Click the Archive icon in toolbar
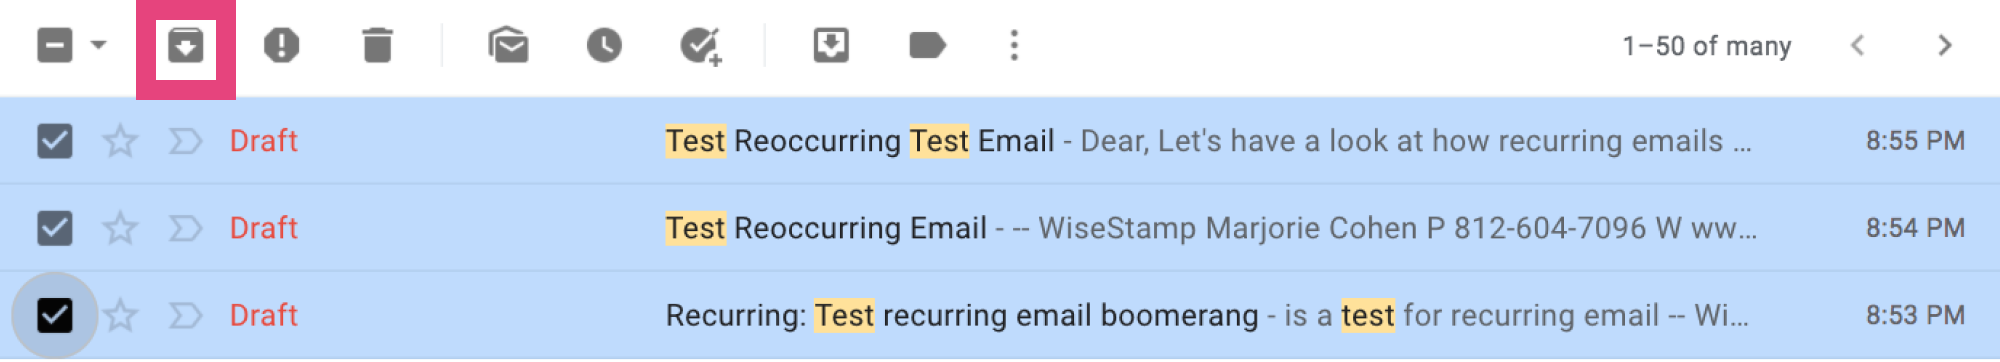 pyautogui.click(x=186, y=46)
